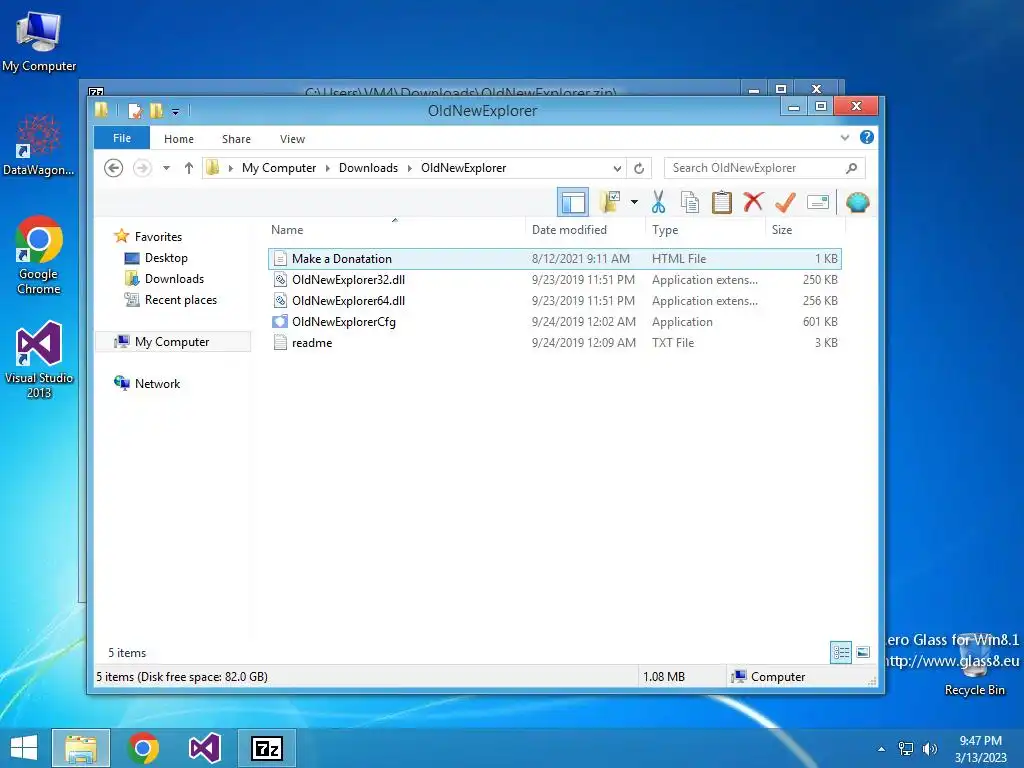Open the Customize Quick Access Toolbar dropdown

175,112
